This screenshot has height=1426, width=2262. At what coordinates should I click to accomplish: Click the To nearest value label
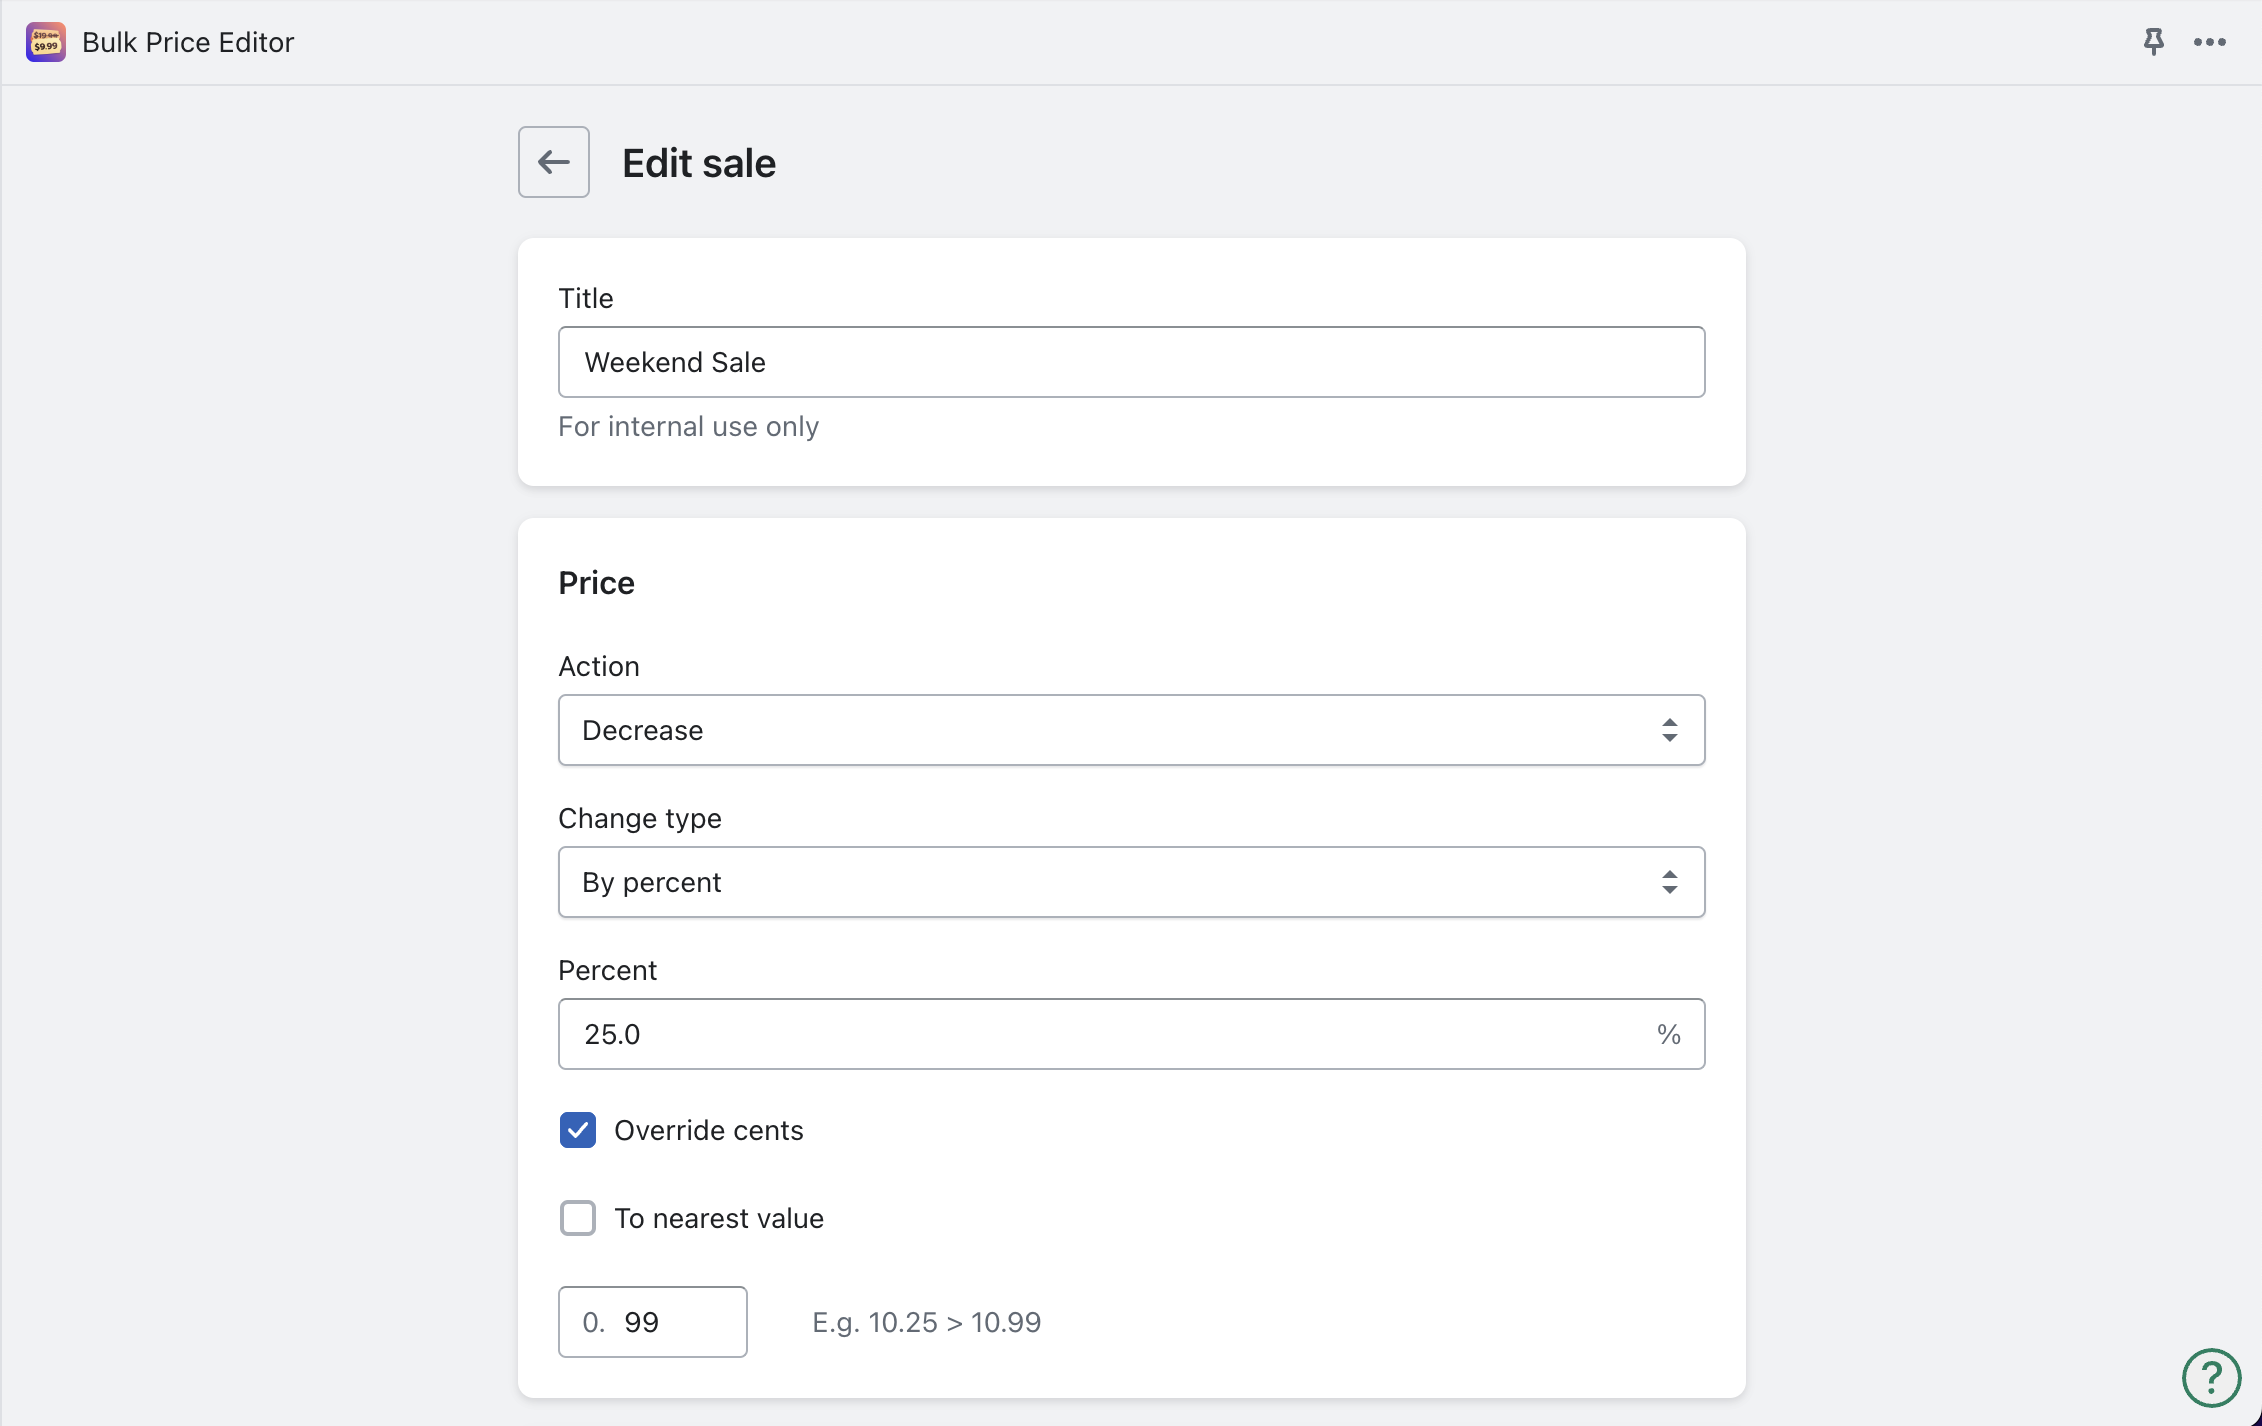718,1218
